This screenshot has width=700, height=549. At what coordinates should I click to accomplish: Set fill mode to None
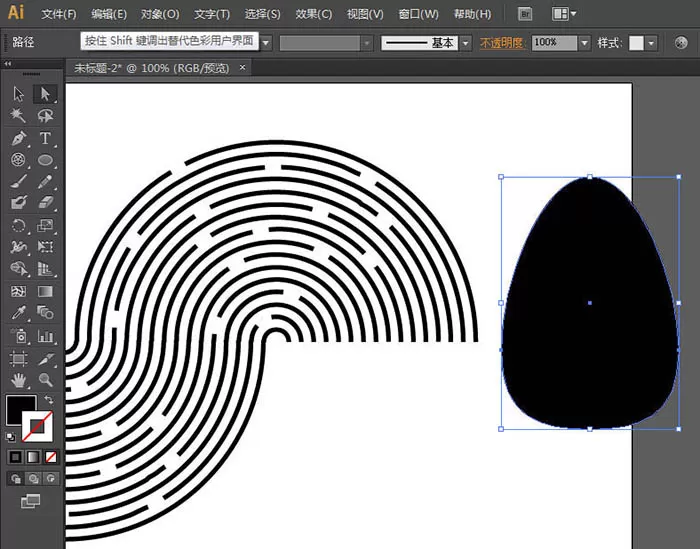pyautogui.click(x=51, y=457)
